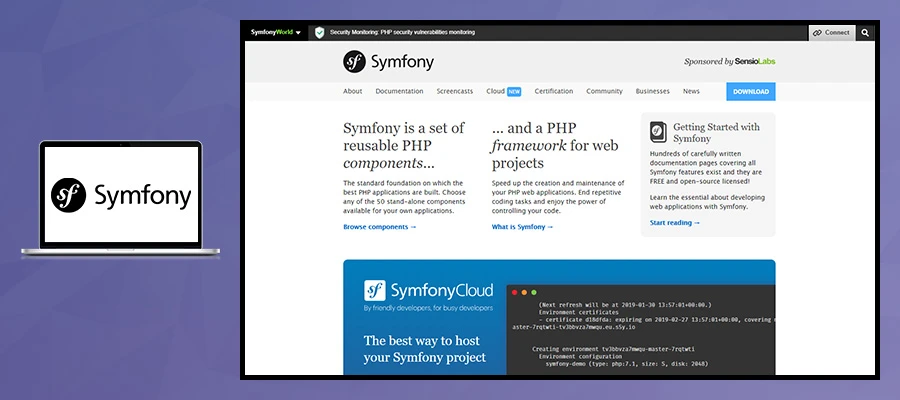
Task: Follow the What is Symfony link
Action: point(522,227)
